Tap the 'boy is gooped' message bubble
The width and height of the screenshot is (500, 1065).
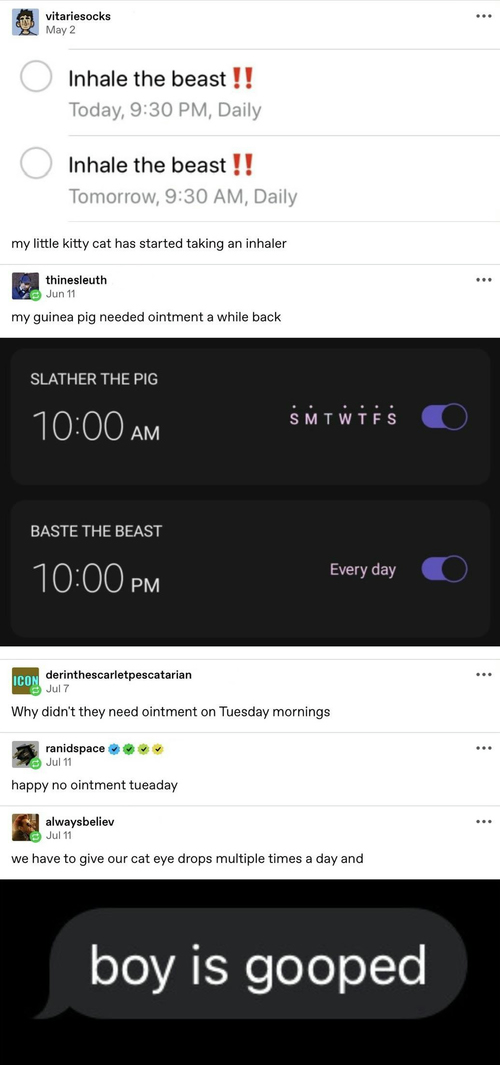(x=257, y=964)
